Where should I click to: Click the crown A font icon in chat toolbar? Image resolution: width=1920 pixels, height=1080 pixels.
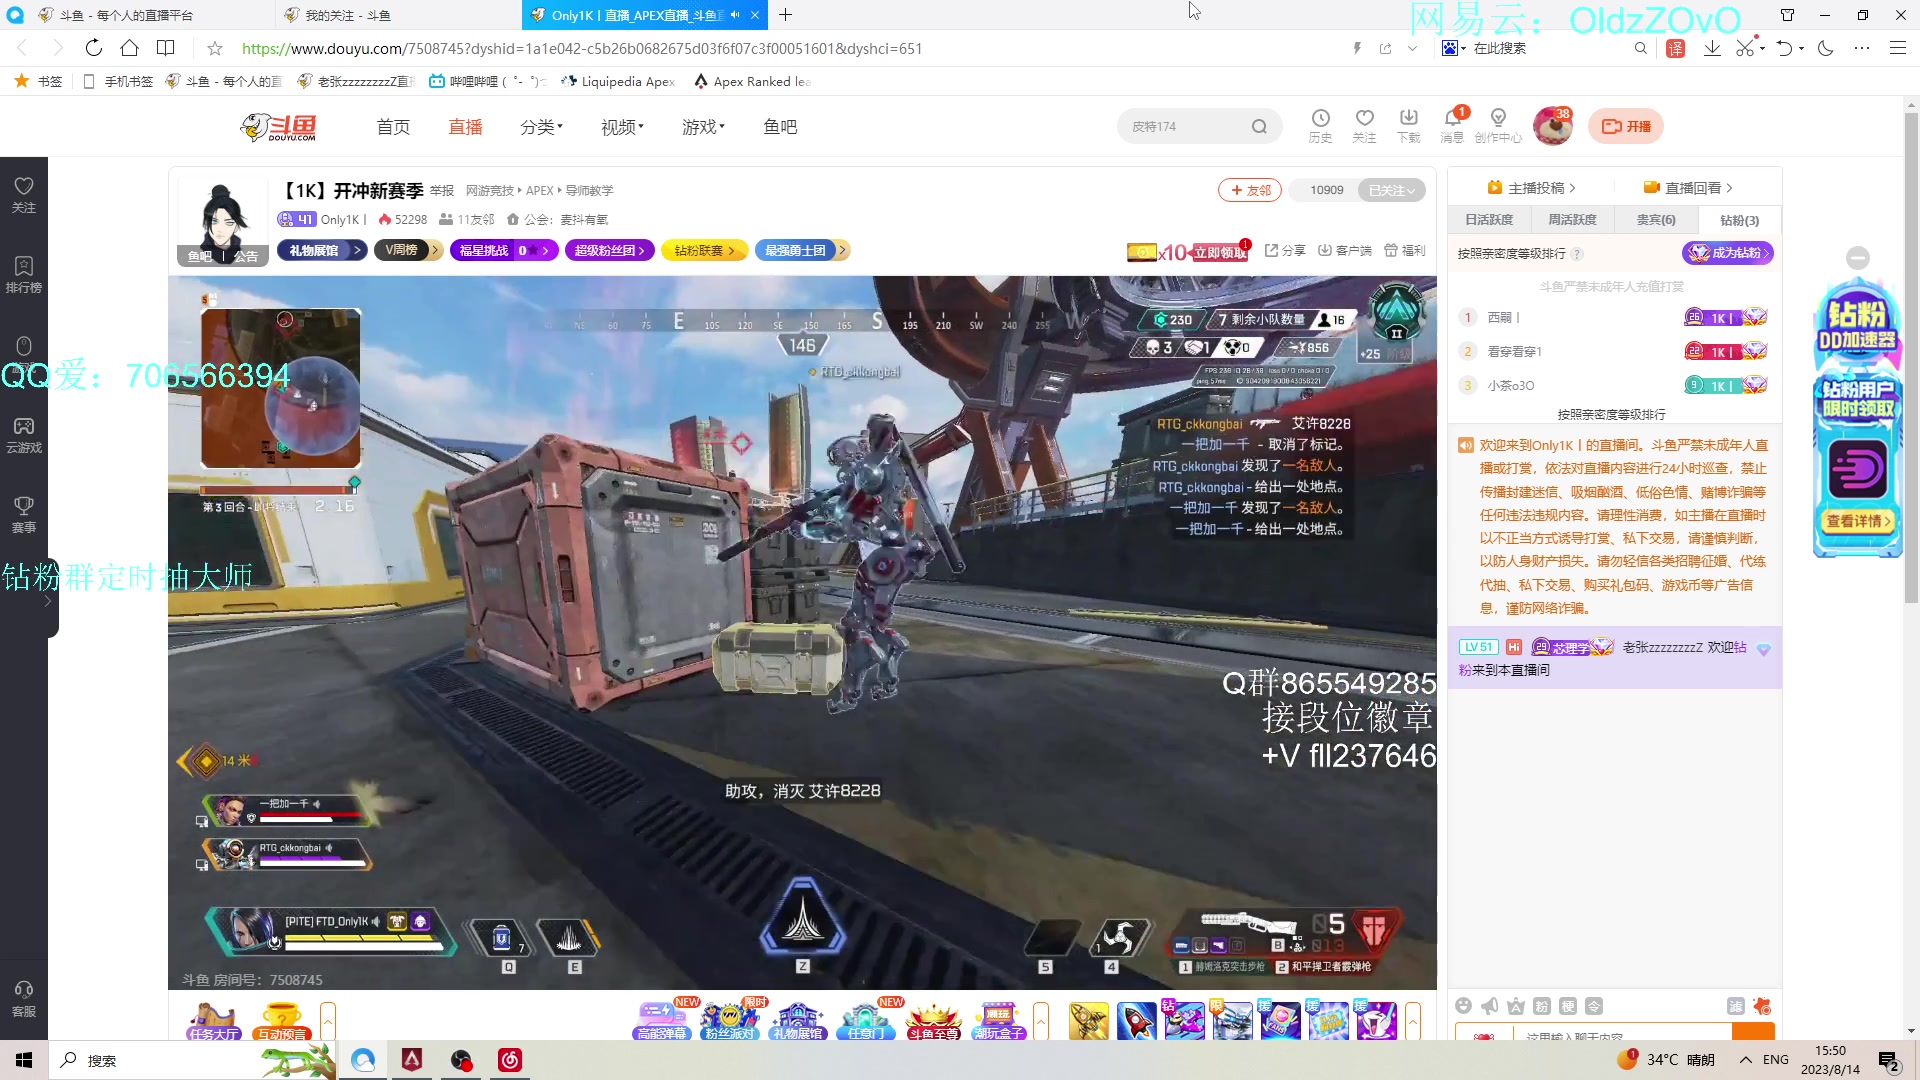coord(1516,1006)
